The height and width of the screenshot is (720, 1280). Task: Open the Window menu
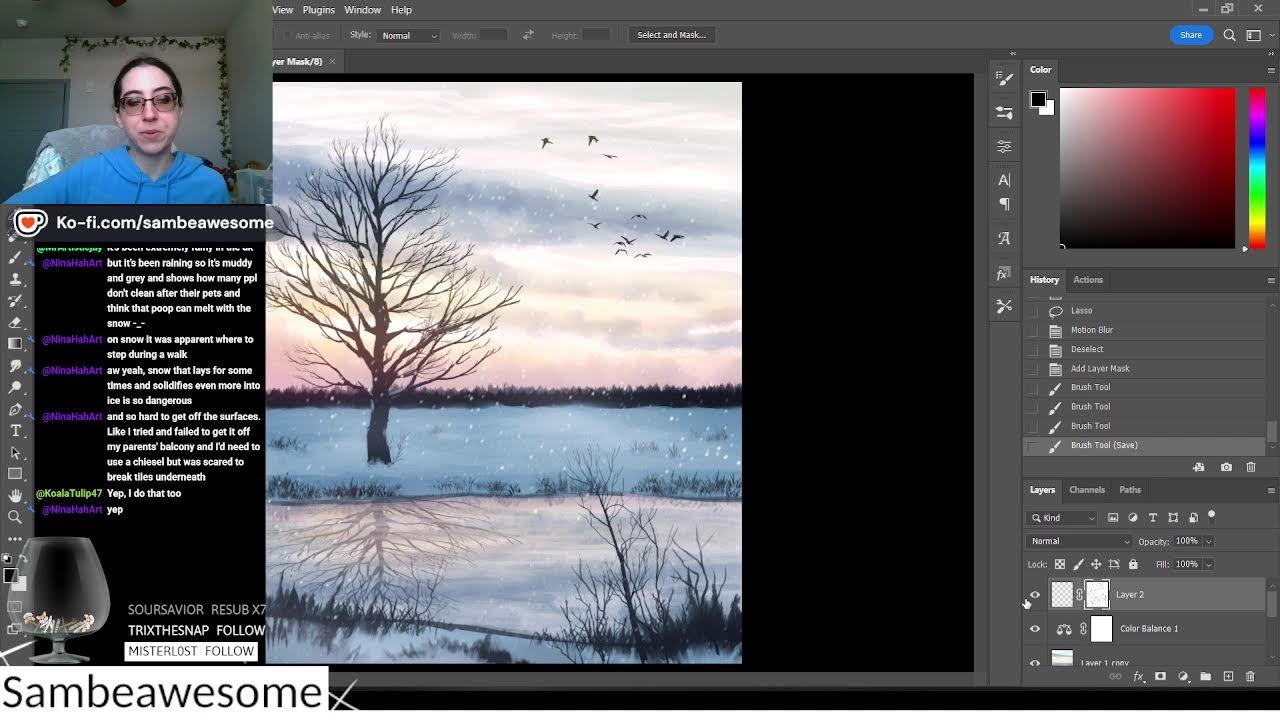363,10
